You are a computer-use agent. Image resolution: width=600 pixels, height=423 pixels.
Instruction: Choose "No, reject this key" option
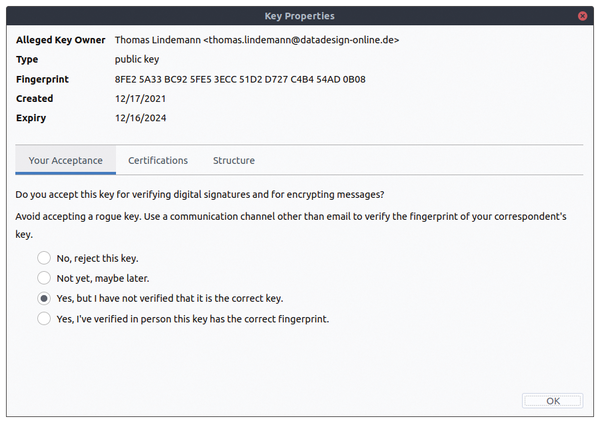tap(44, 258)
